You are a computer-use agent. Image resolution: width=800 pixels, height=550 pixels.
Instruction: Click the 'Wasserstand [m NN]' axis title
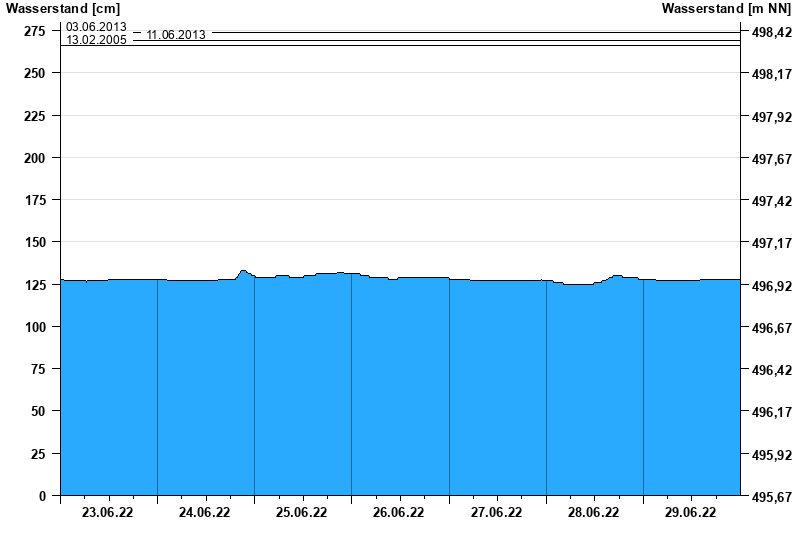pos(728,9)
